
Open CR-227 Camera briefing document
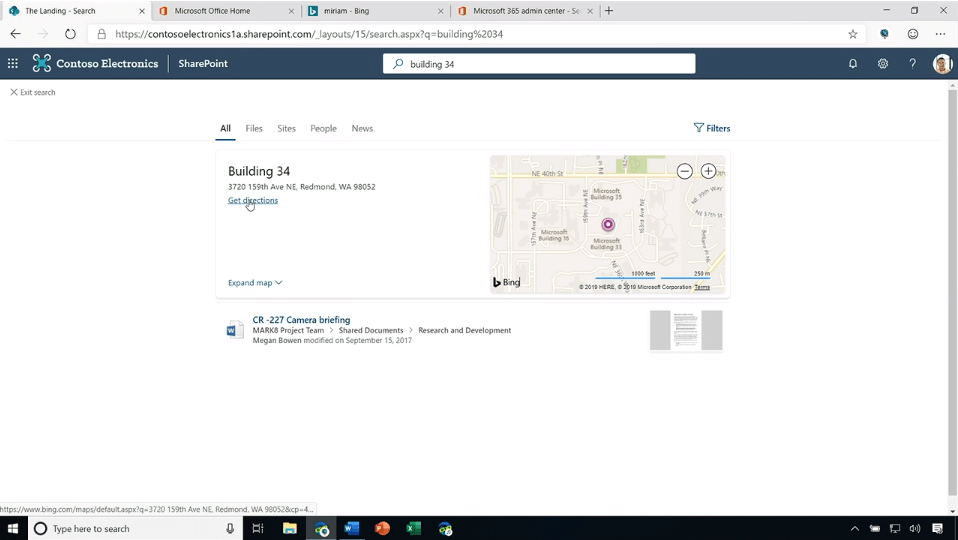click(301, 319)
